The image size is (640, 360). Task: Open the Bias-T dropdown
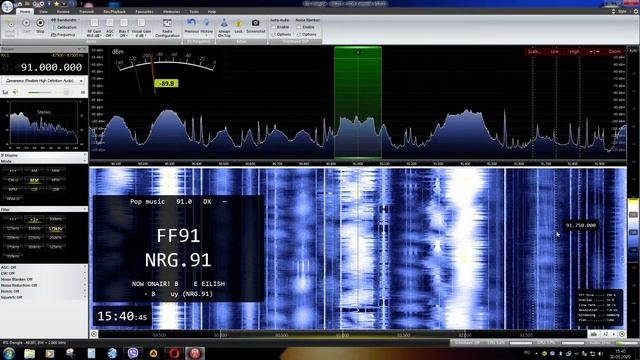pyautogui.click(x=124, y=28)
